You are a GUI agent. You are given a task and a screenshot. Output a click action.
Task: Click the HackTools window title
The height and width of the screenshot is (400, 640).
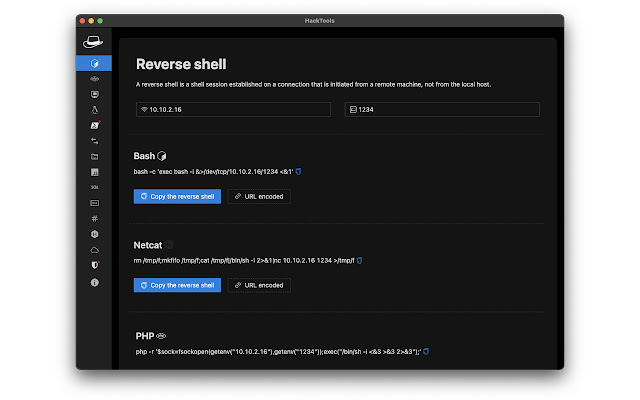pos(320,21)
